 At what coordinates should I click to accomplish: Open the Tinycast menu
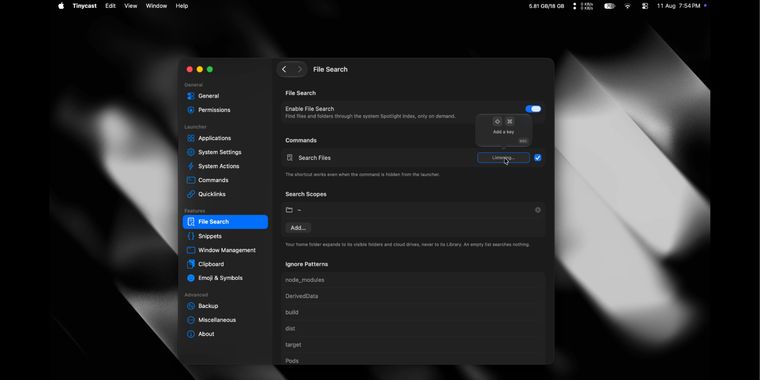pyautogui.click(x=83, y=6)
